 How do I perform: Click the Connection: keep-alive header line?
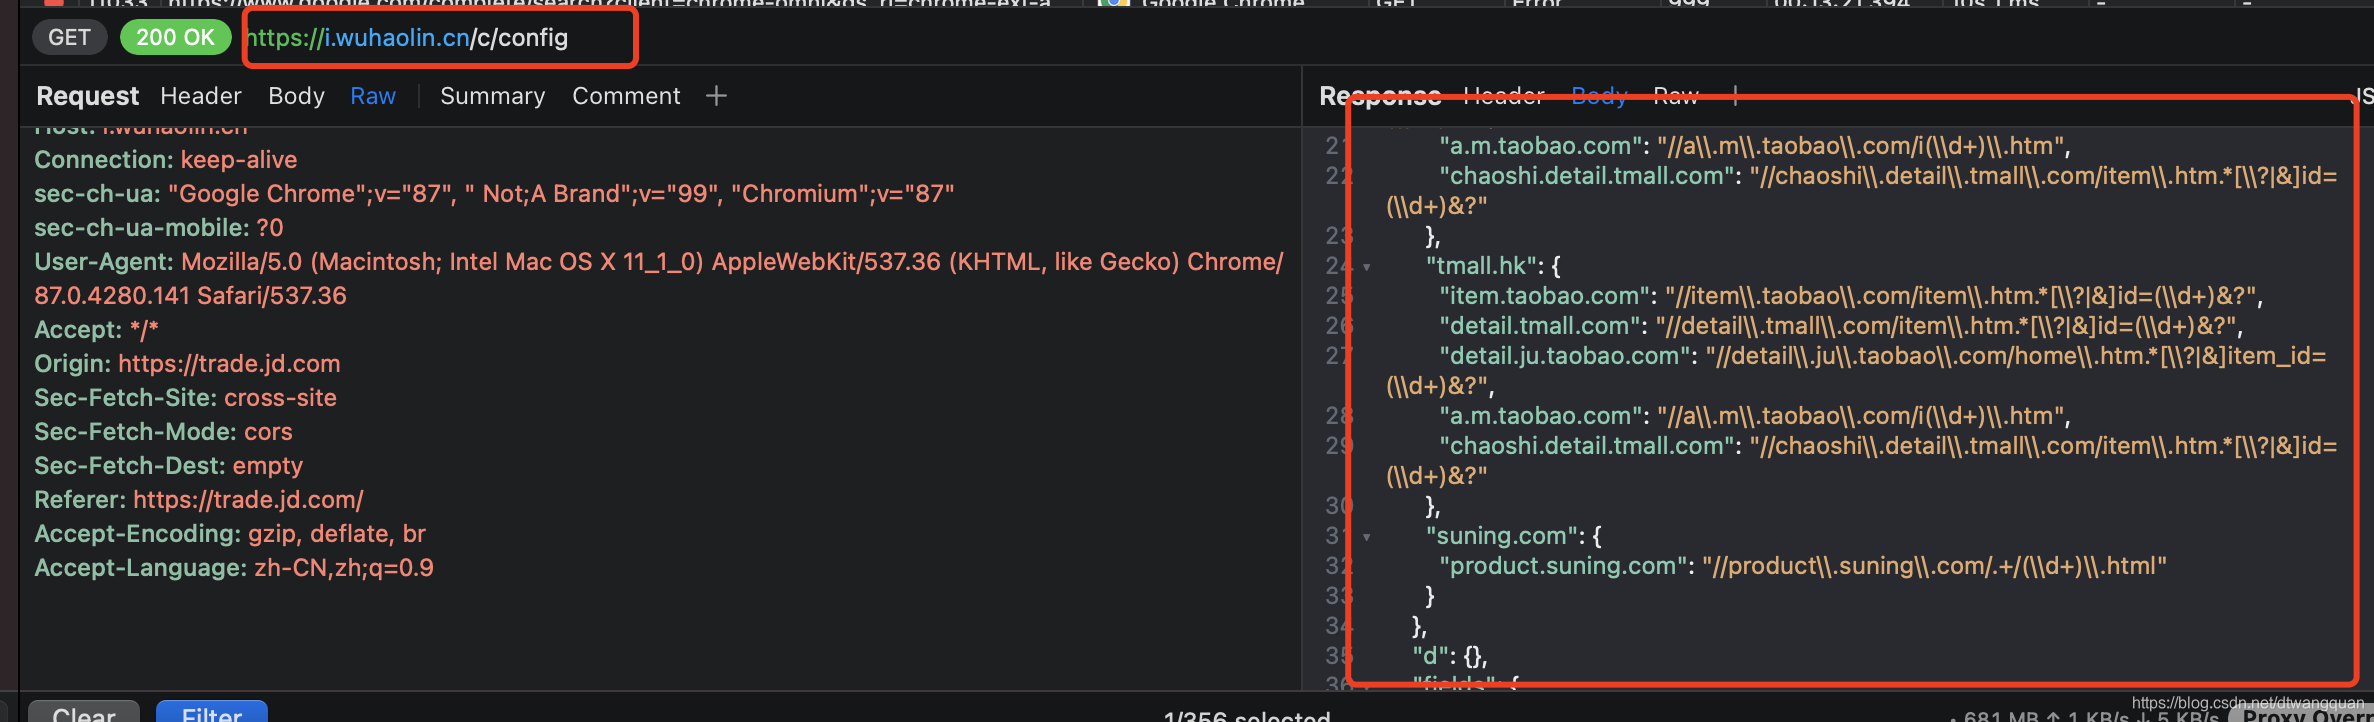166,160
